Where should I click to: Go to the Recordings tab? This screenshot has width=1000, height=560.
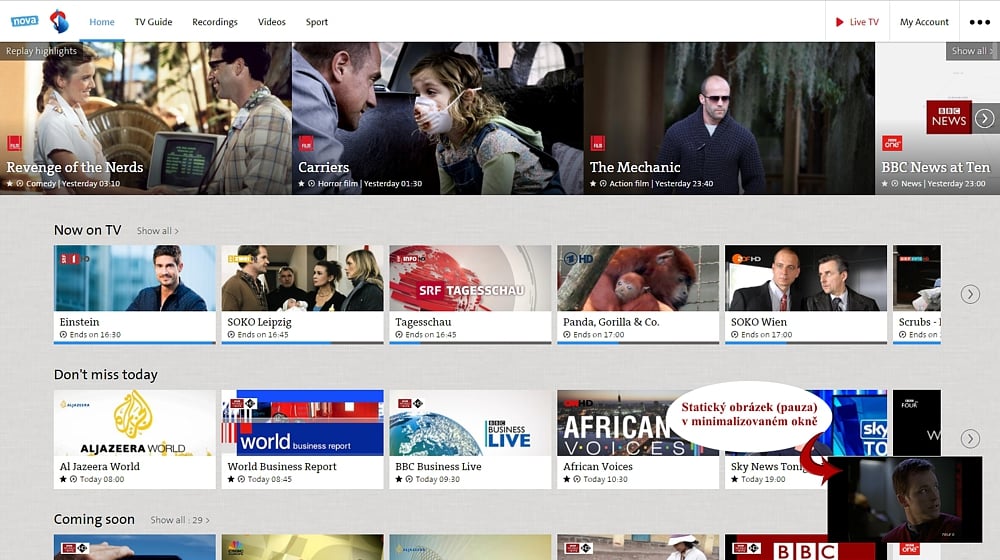215,22
